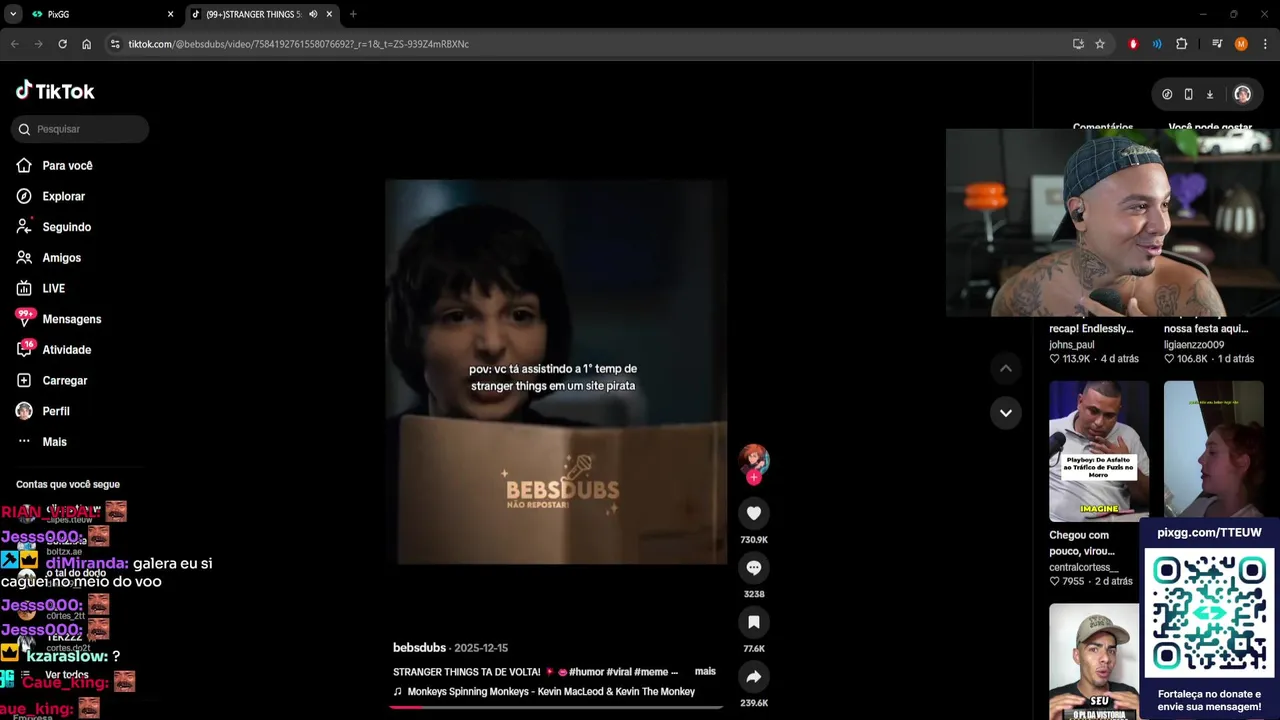Mute tab via speaker icon
The image size is (1280, 720).
(313, 14)
